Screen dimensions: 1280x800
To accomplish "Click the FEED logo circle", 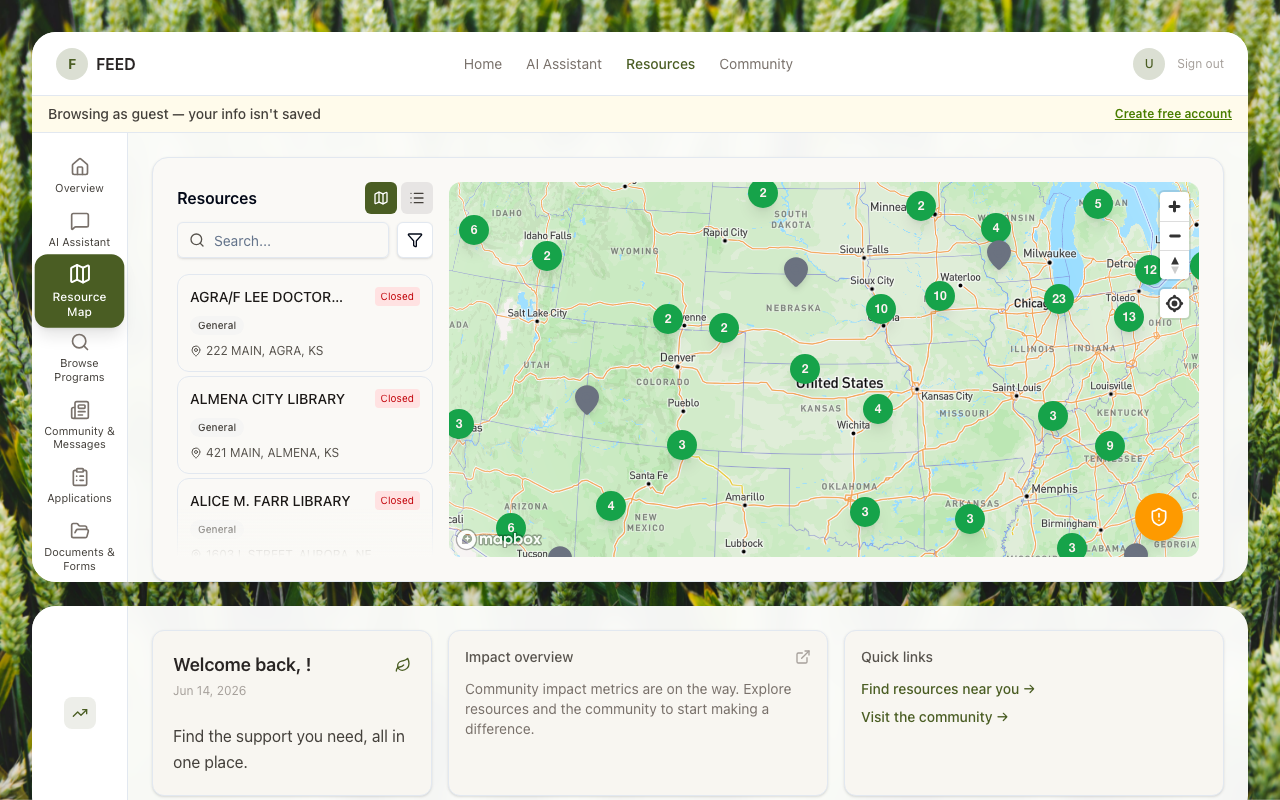I will point(72,64).
